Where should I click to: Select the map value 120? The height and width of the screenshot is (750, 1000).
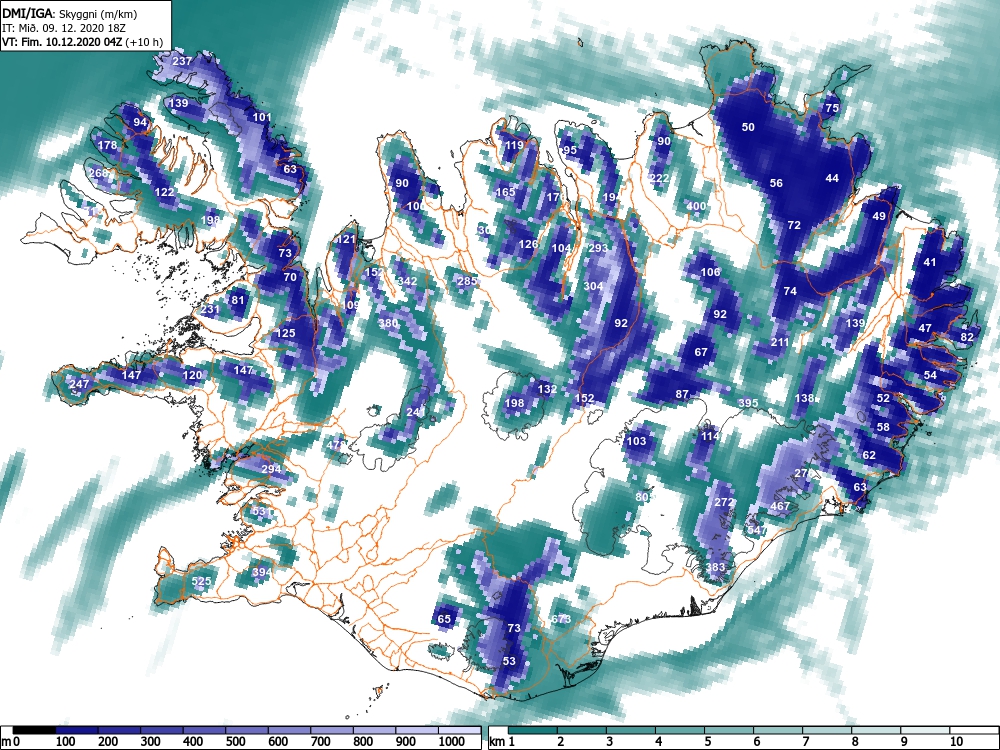pos(192,375)
